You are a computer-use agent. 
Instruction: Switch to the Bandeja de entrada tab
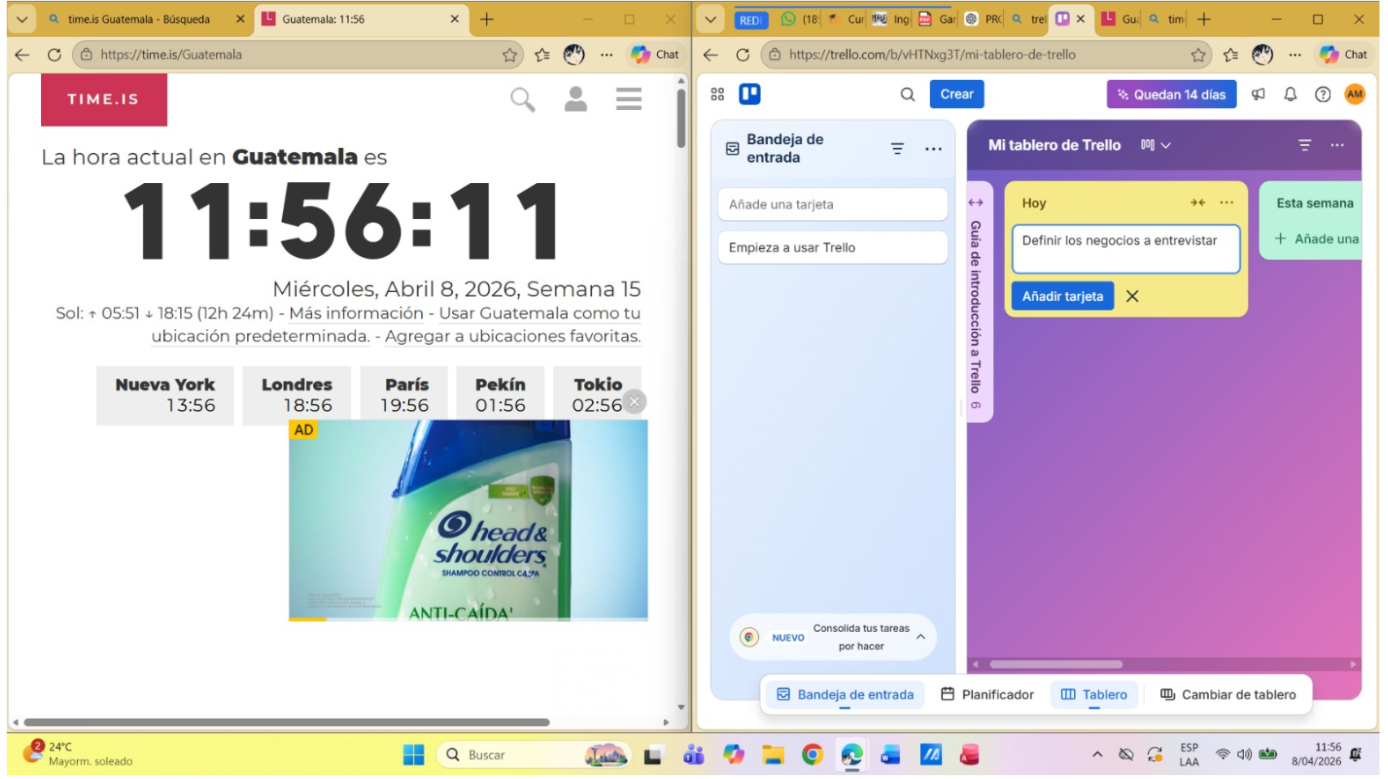point(843,694)
